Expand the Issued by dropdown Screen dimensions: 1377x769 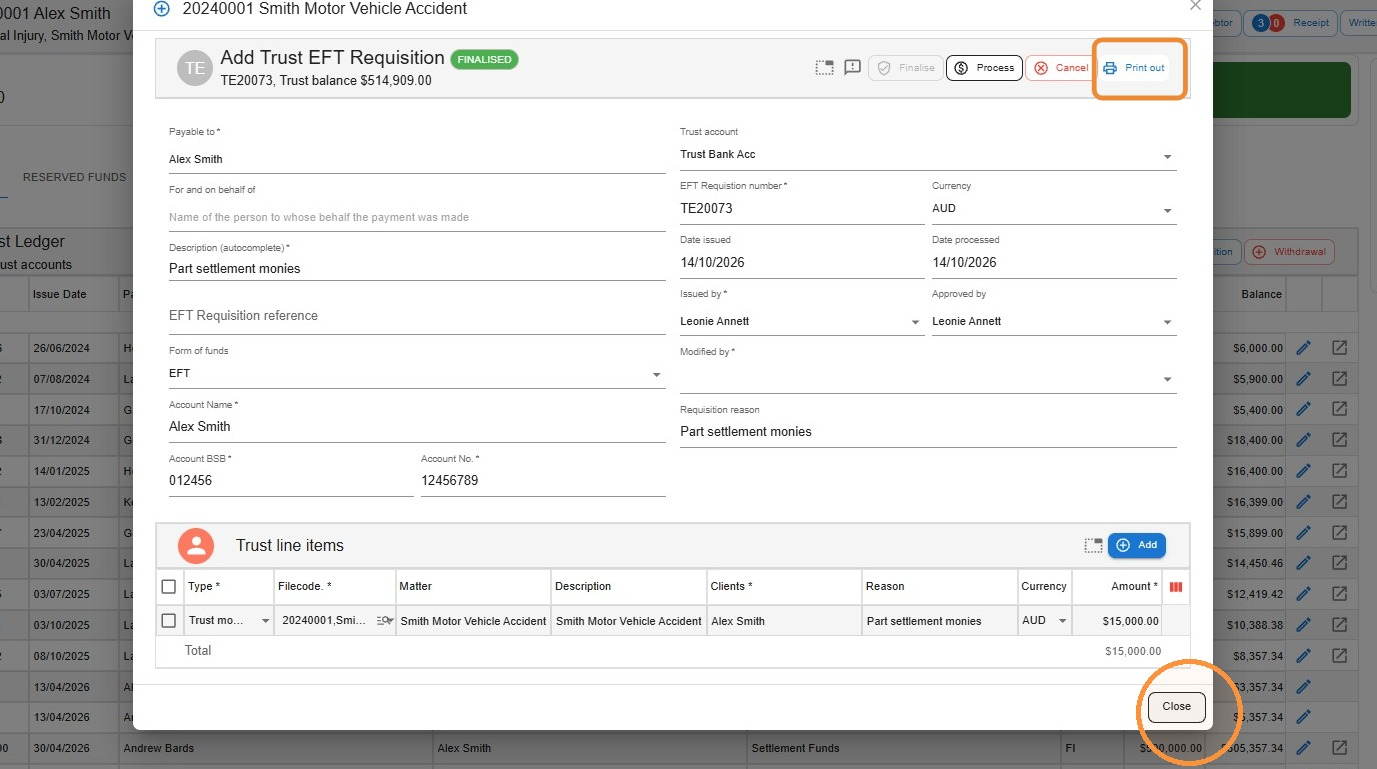[915, 322]
